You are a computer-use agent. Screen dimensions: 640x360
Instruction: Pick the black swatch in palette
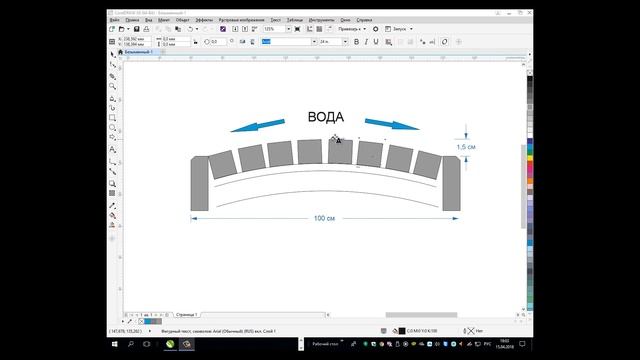point(530,79)
